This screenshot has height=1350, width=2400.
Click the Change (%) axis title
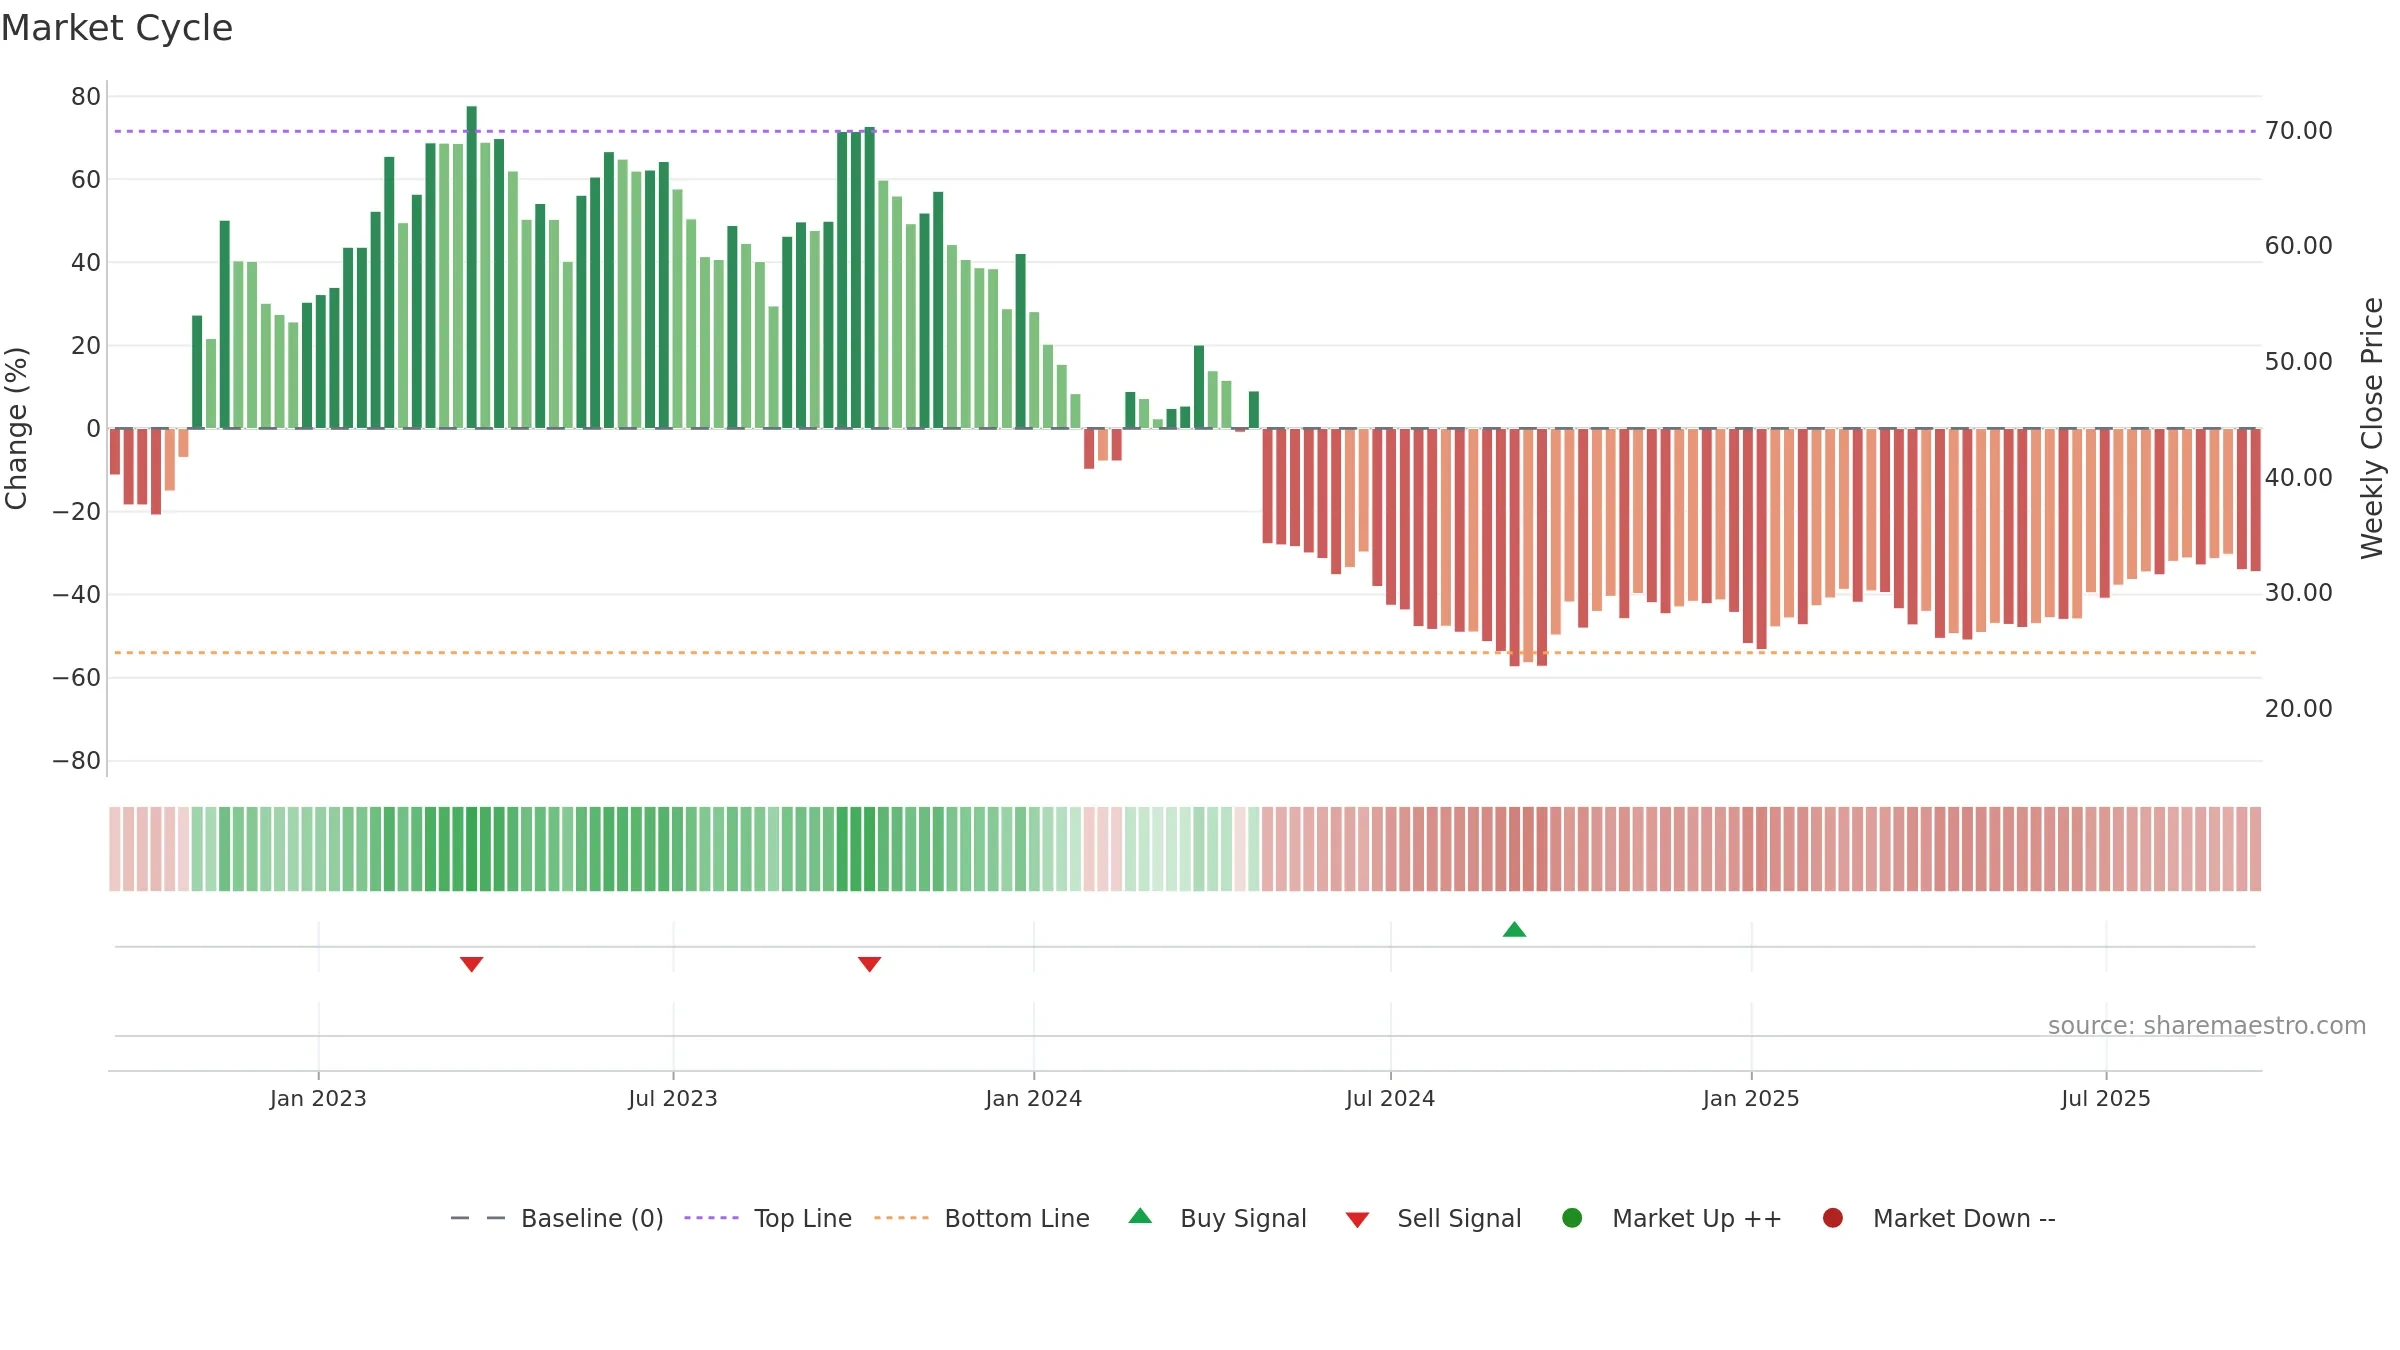tap(16, 428)
